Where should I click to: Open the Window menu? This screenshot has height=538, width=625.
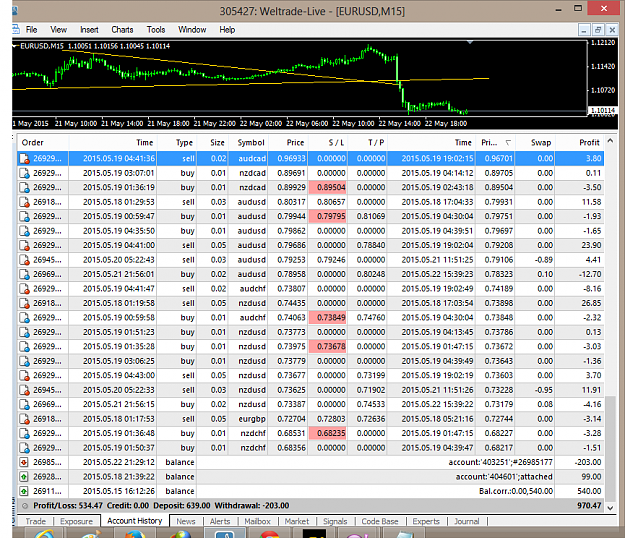point(192,30)
